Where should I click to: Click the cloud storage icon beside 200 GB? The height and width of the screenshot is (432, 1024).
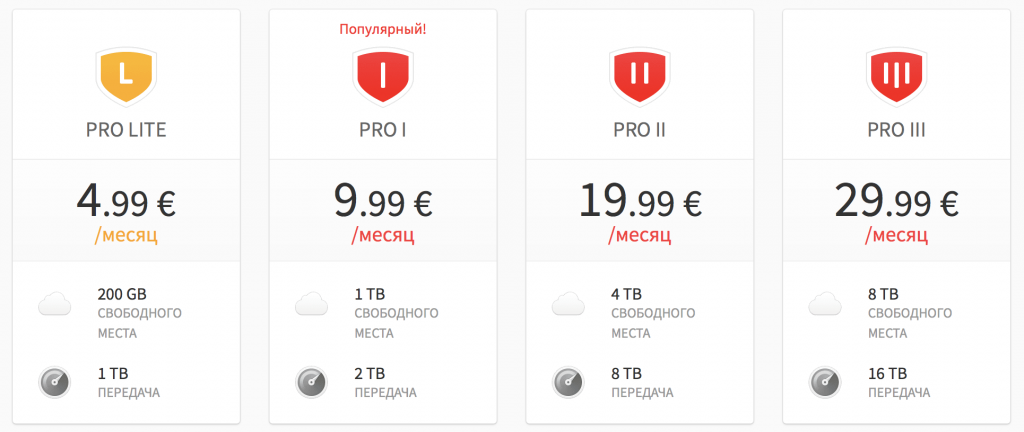point(57,304)
